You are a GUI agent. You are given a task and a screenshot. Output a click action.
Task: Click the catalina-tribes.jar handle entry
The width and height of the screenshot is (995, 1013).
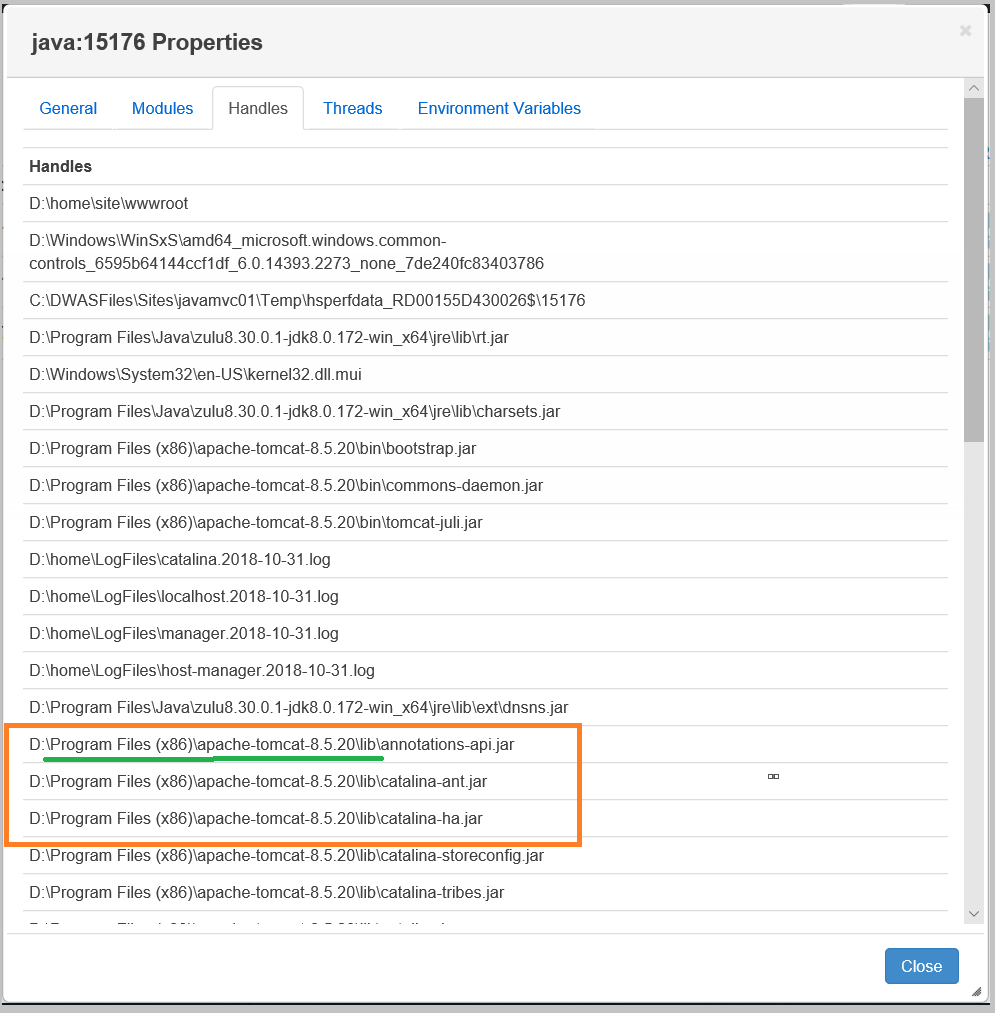[267, 892]
